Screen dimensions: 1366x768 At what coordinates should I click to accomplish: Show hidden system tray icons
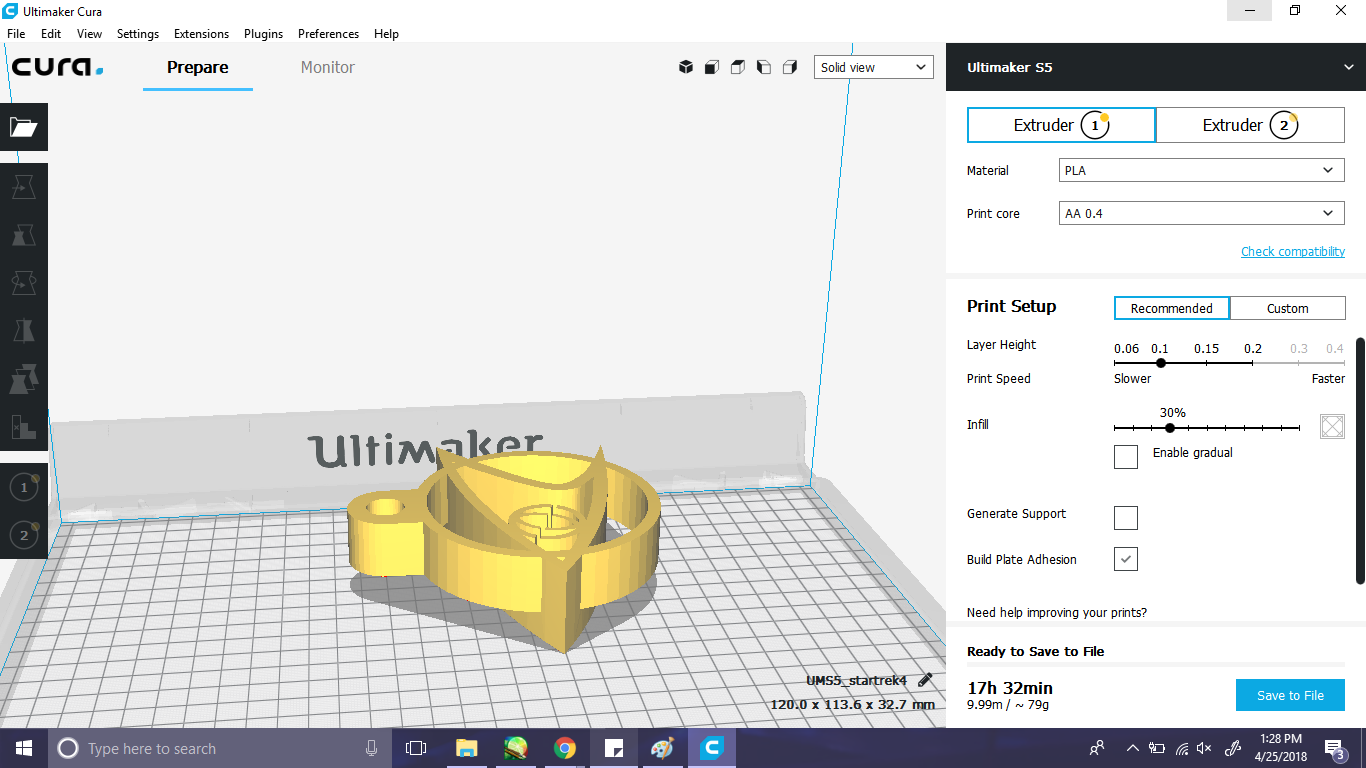(x=1132, y=748)
